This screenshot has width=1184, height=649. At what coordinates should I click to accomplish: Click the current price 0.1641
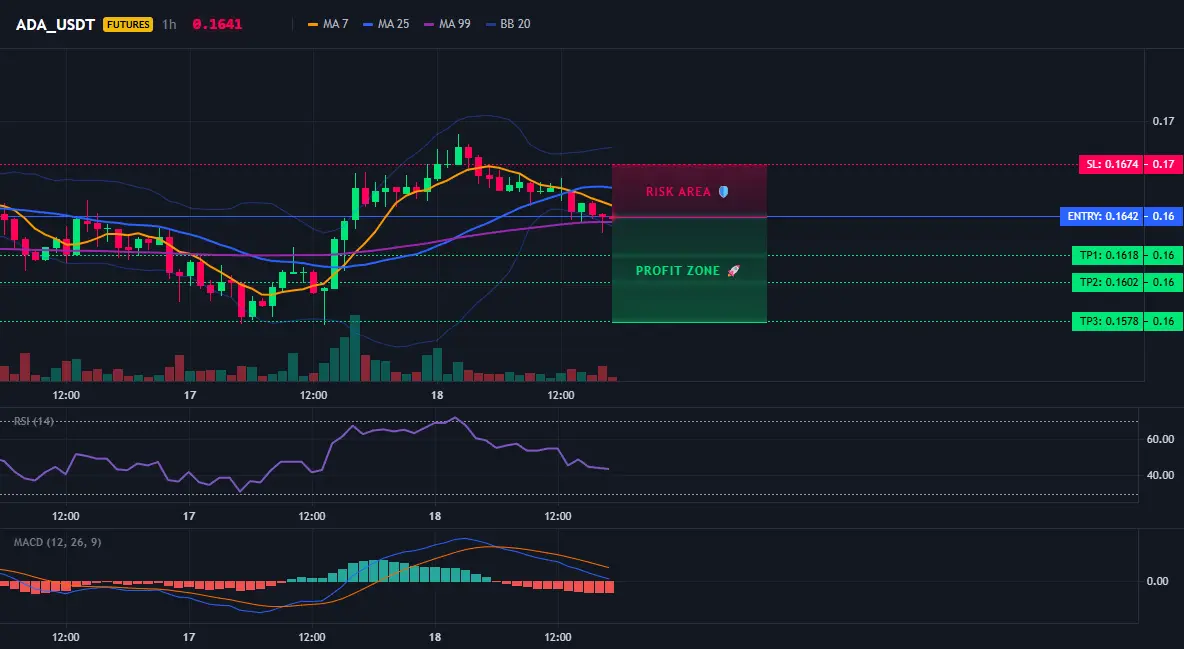coord(217,24)
